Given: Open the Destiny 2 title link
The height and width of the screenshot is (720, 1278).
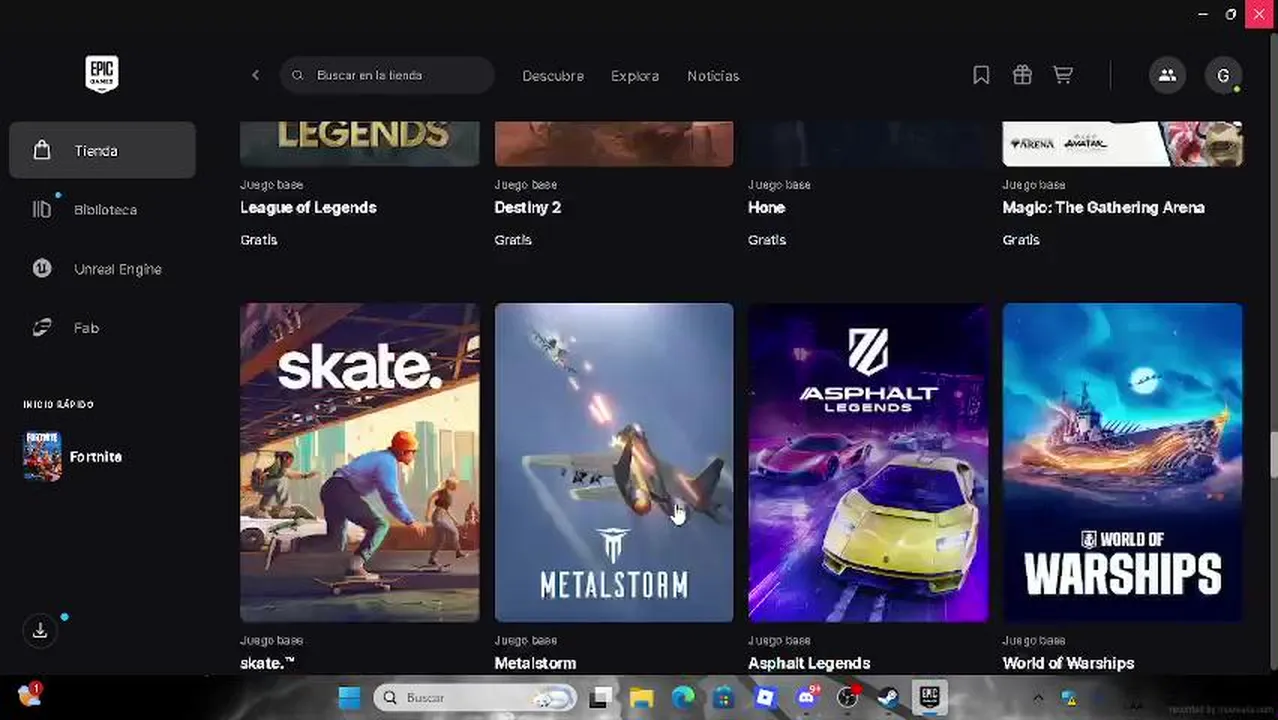Looking at the screenshot, I should pyautogui.click(x=528, y=207).
